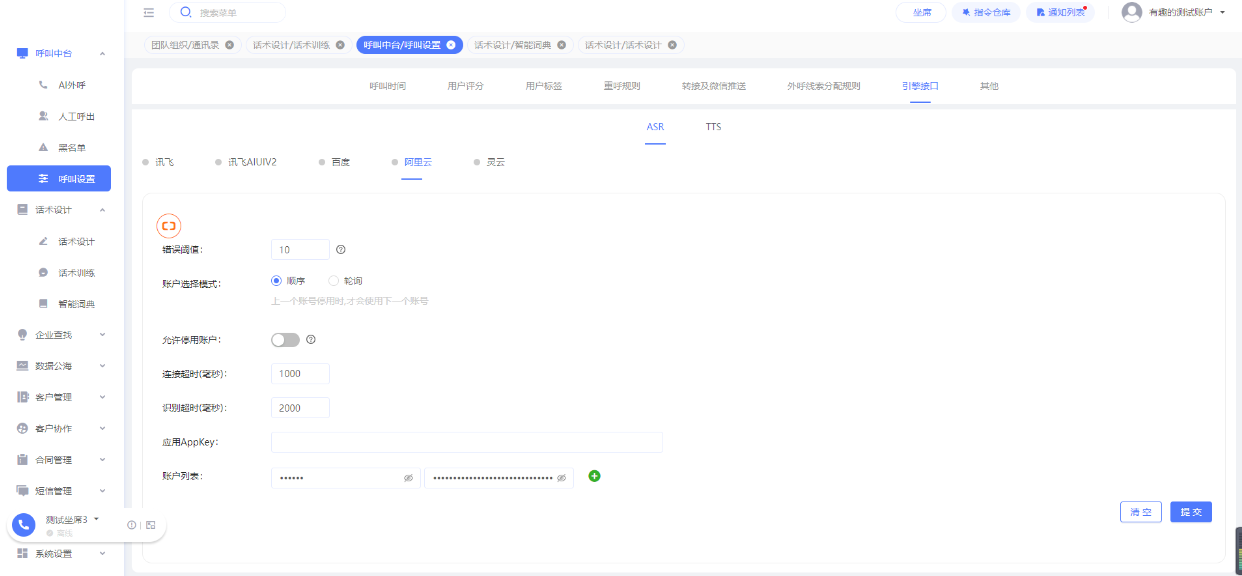Image resolution: width=1242 pixels, height=576 pixels.
Task: Reveal the first account password field
Action: tap(408, 478)
